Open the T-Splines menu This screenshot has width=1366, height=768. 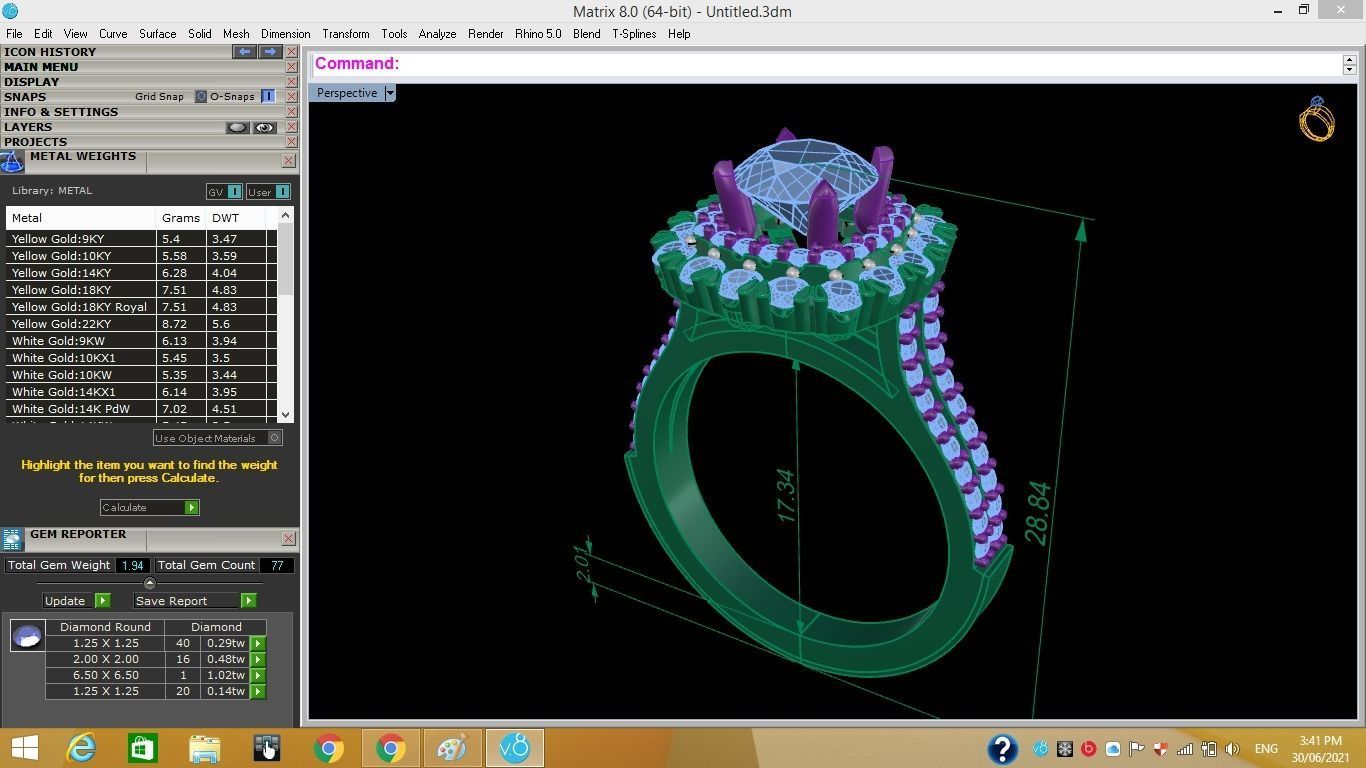point(634,34)
